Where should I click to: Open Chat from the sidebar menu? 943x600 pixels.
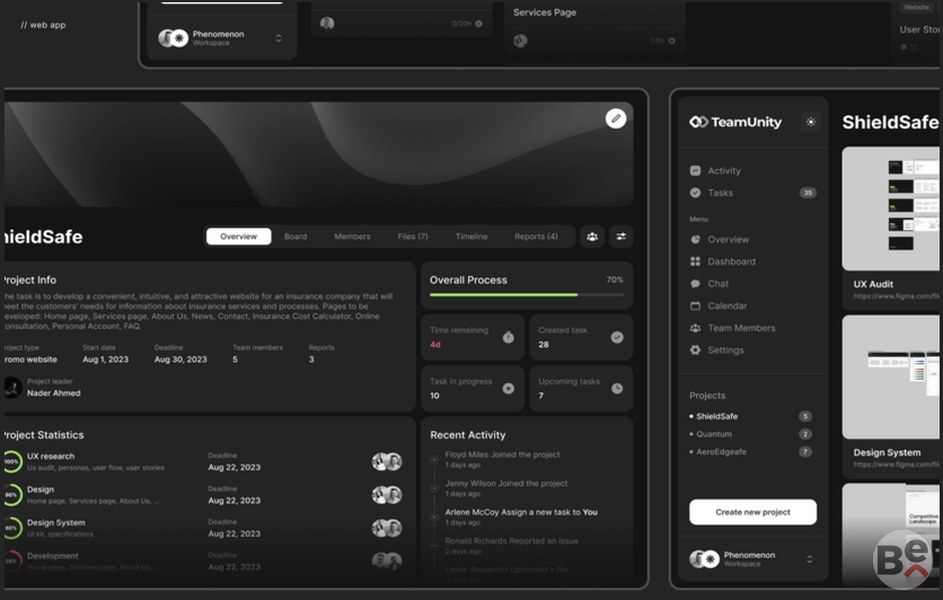coord(710,284)
